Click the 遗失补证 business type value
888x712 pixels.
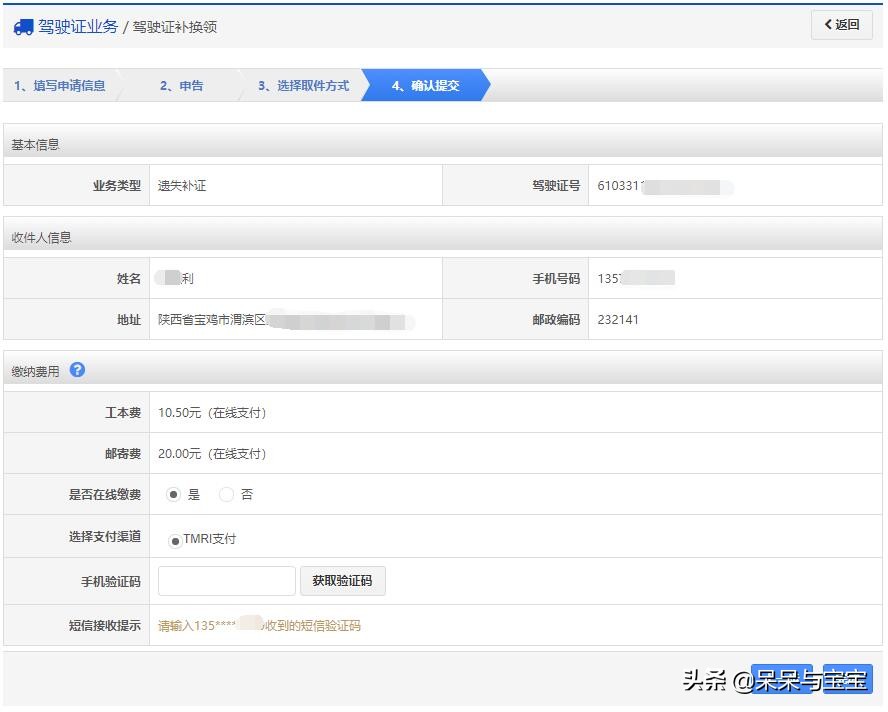coord(182,186)
